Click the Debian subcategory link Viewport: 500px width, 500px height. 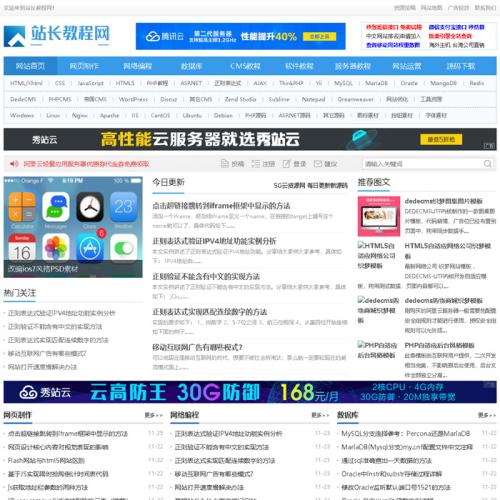(x=223, y=115)
